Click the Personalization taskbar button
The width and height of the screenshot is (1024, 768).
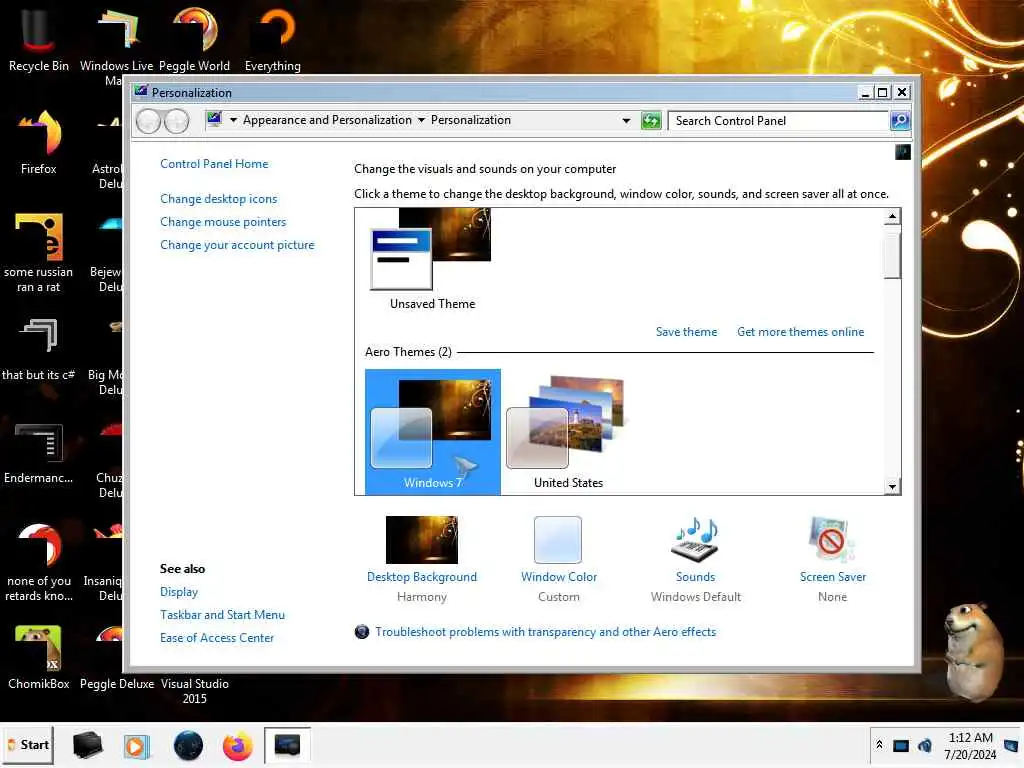[x=287, y=745]
